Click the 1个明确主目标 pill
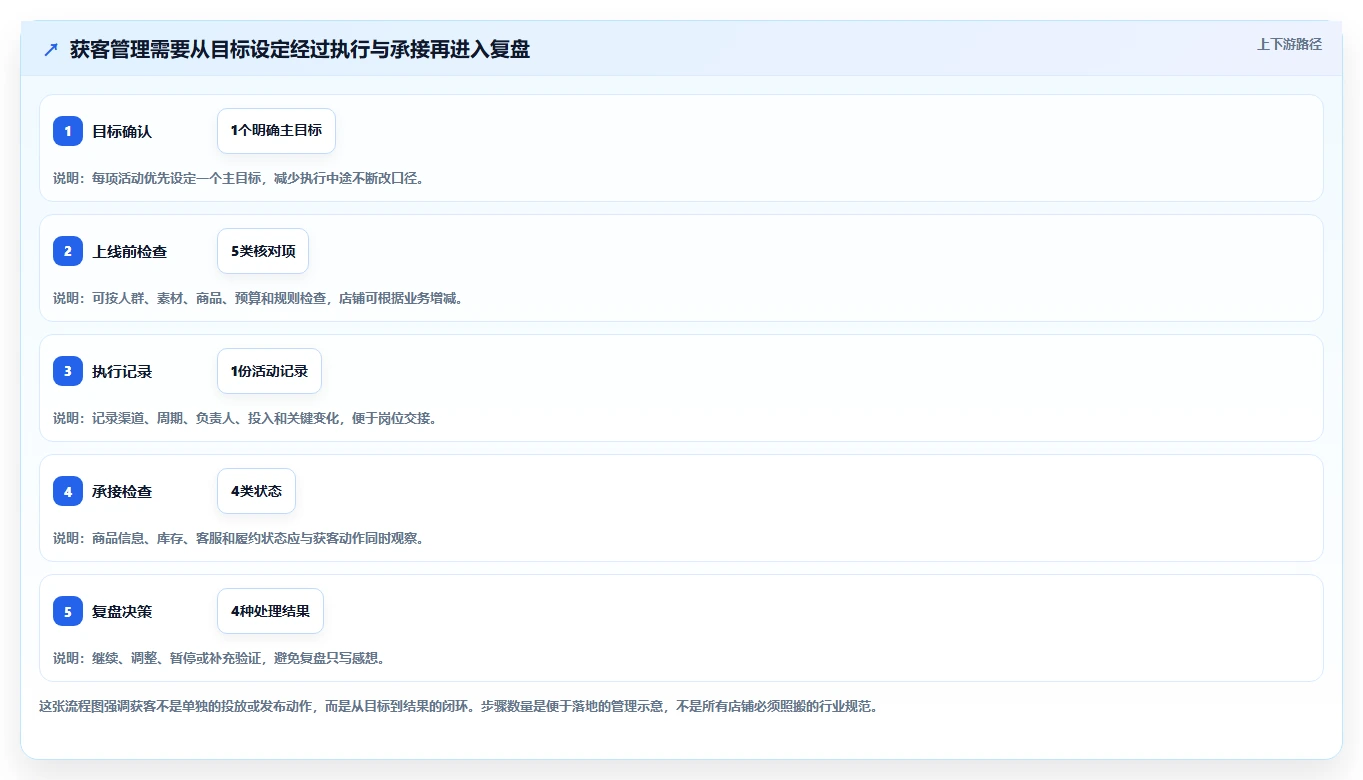This screenshot has height=780, width=1363. pyautogui.click(x=276, y=131)
